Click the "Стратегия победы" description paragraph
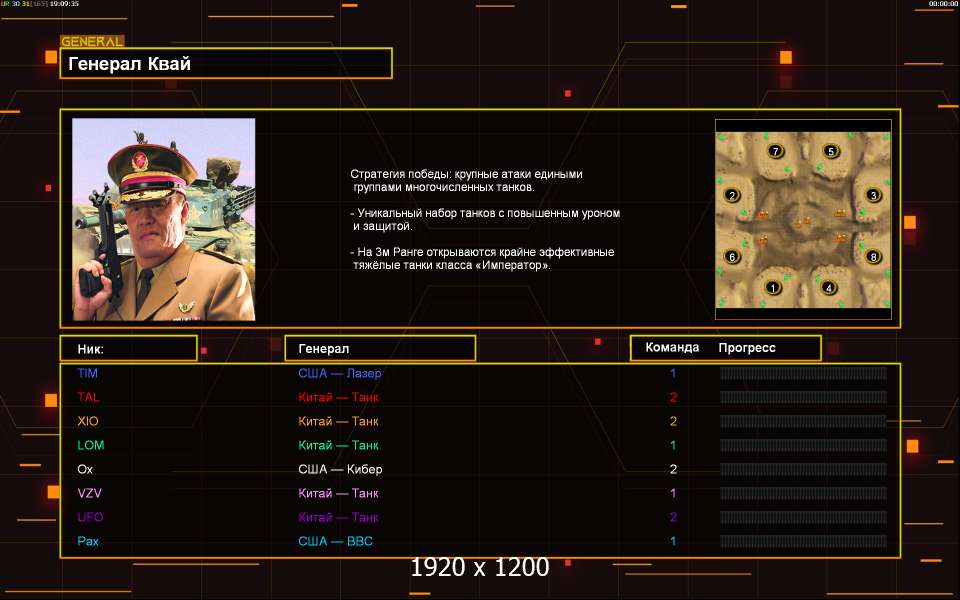 point(467,181)
